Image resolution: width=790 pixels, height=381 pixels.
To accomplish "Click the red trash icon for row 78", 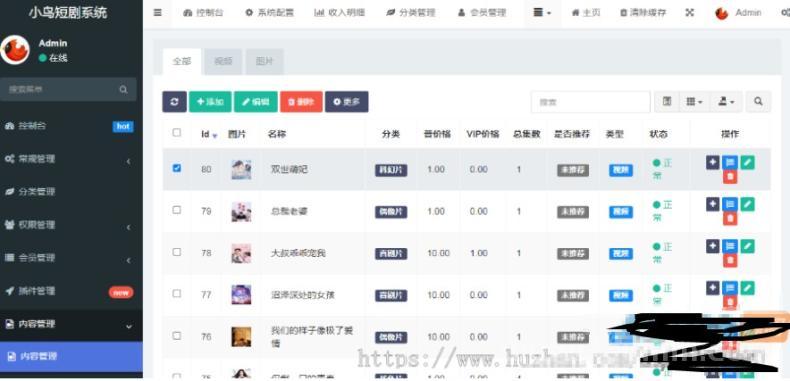I will pyautogui.click(x=730, y=260).
